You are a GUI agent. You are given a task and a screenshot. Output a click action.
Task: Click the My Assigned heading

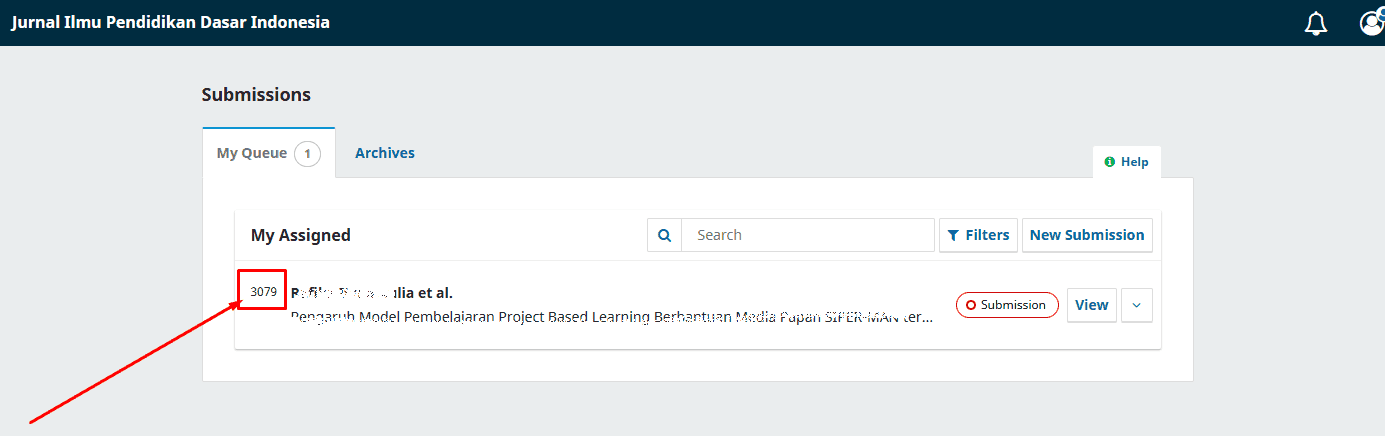(x=300, y=235)
